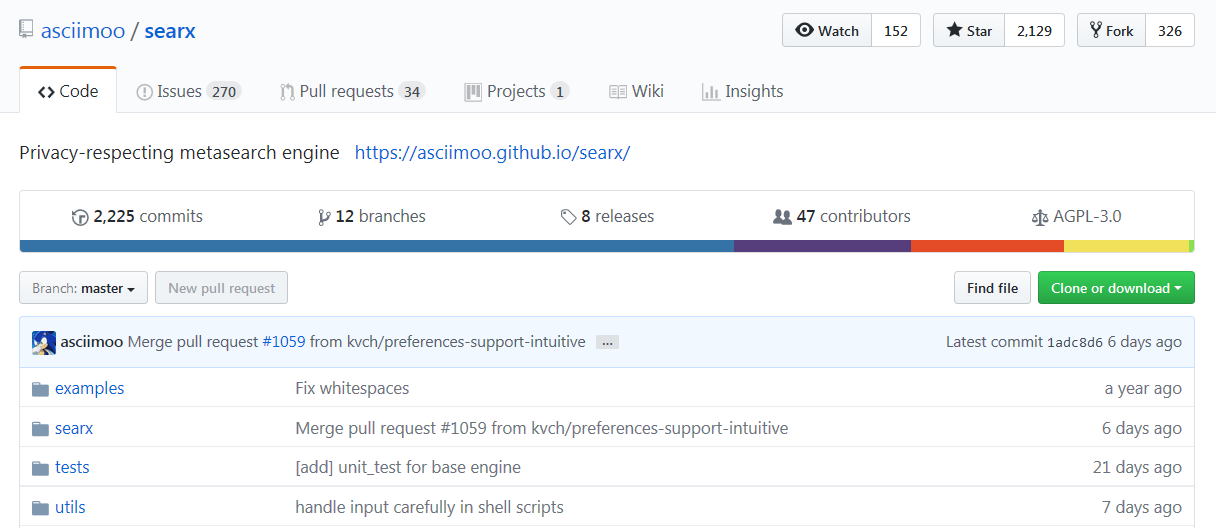This screenshot has height=528, width=1216.
Task: Open the Branch: master dropdown
Action: click(x=83, y=288)
